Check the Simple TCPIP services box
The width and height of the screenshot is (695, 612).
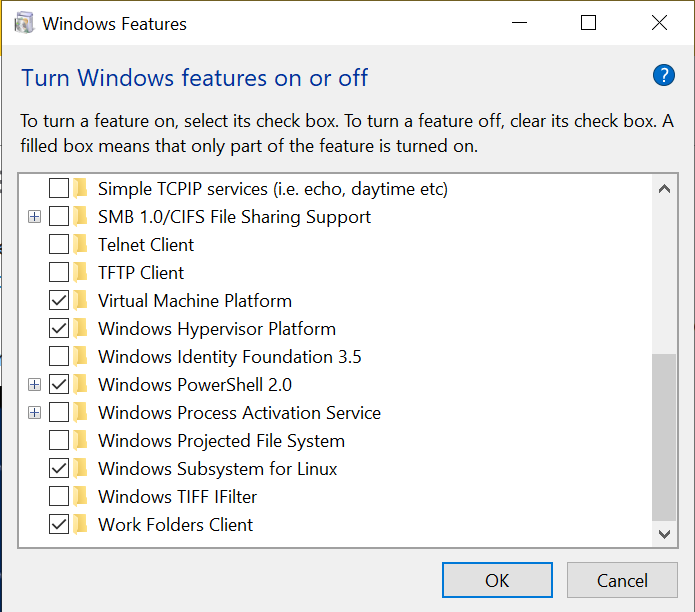point(59,189)
